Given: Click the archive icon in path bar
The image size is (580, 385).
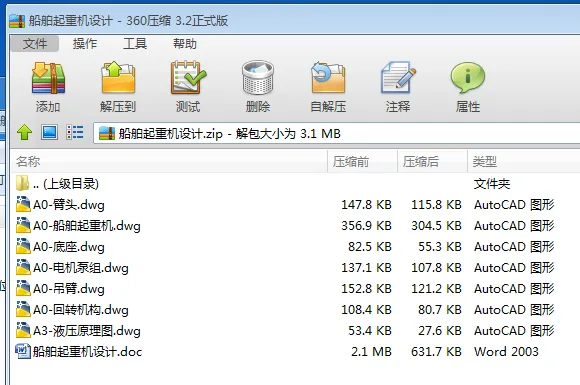Looking at the screenshot, I should pyautogui.click(x=107, y=134).
